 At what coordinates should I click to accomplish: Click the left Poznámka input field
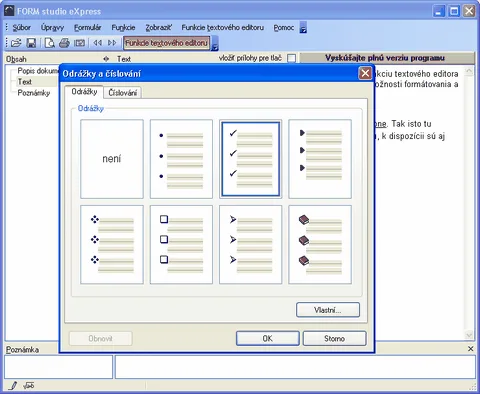coord(59,367)
